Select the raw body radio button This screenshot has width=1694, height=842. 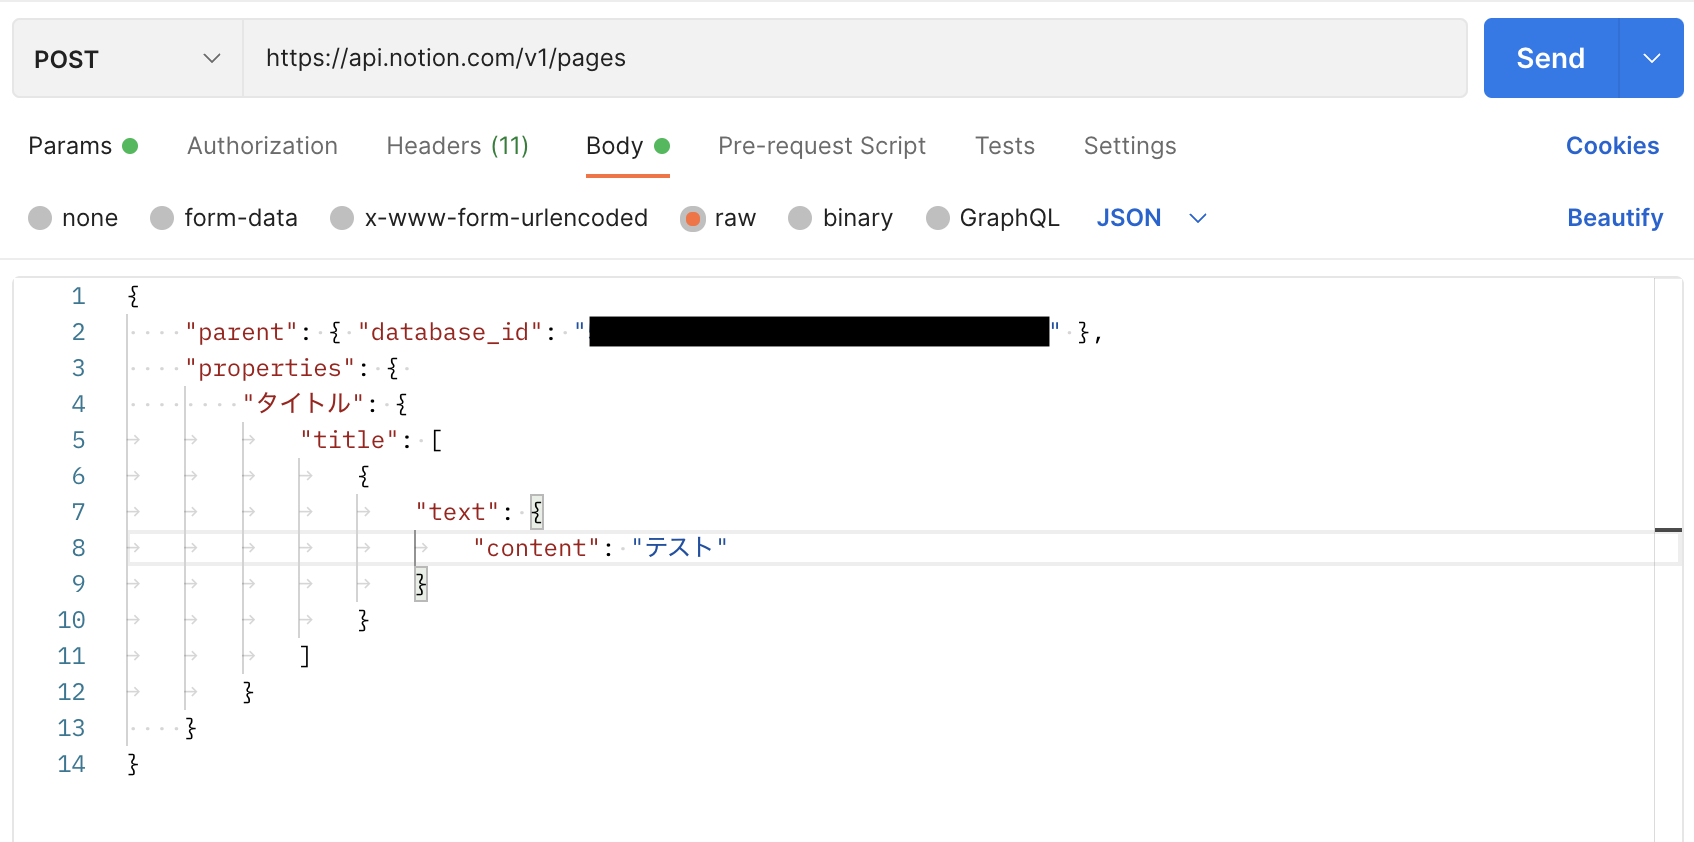[x=692, y=218]
